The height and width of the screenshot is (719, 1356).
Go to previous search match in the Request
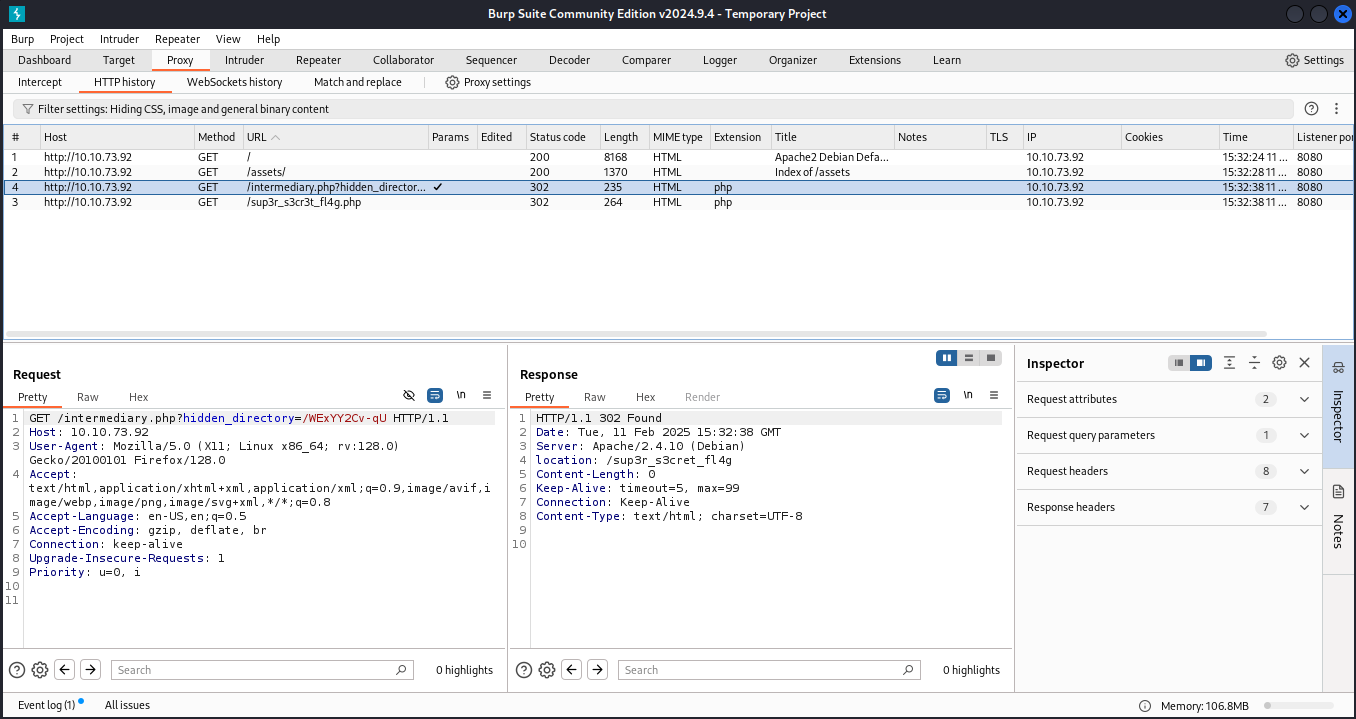[65, 670]
